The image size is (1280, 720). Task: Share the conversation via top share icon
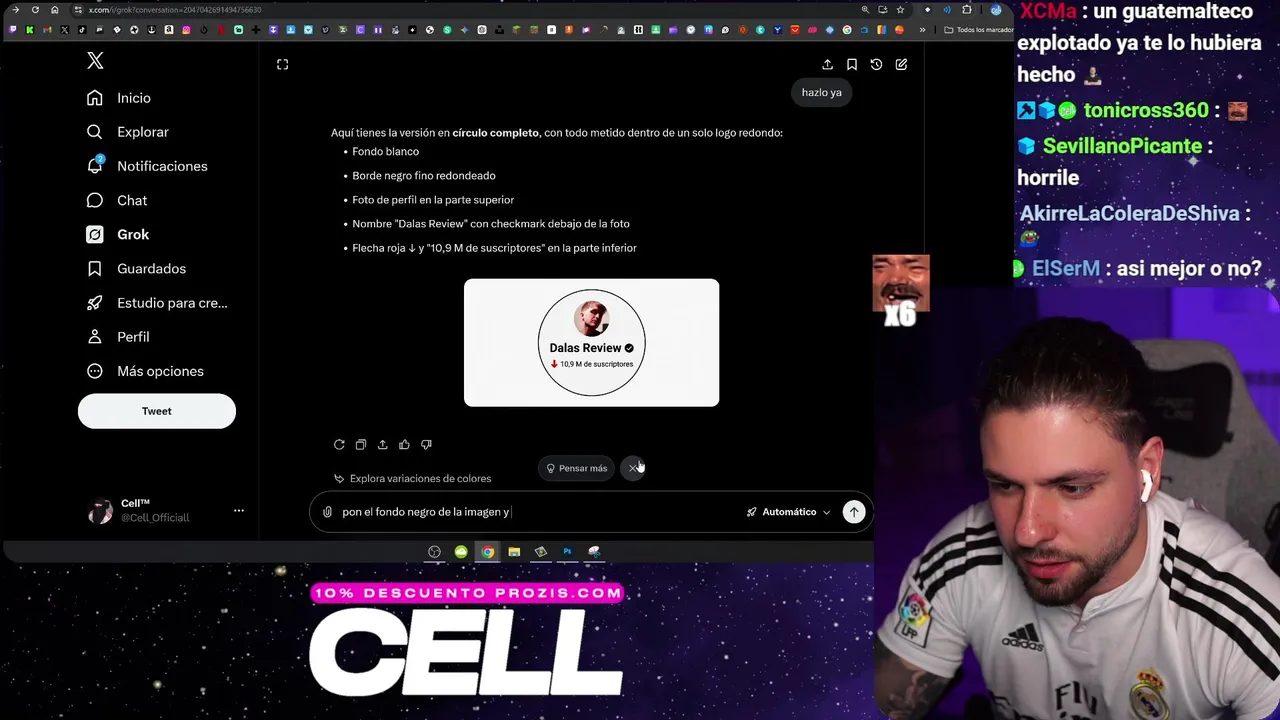[x=827, y=64]
